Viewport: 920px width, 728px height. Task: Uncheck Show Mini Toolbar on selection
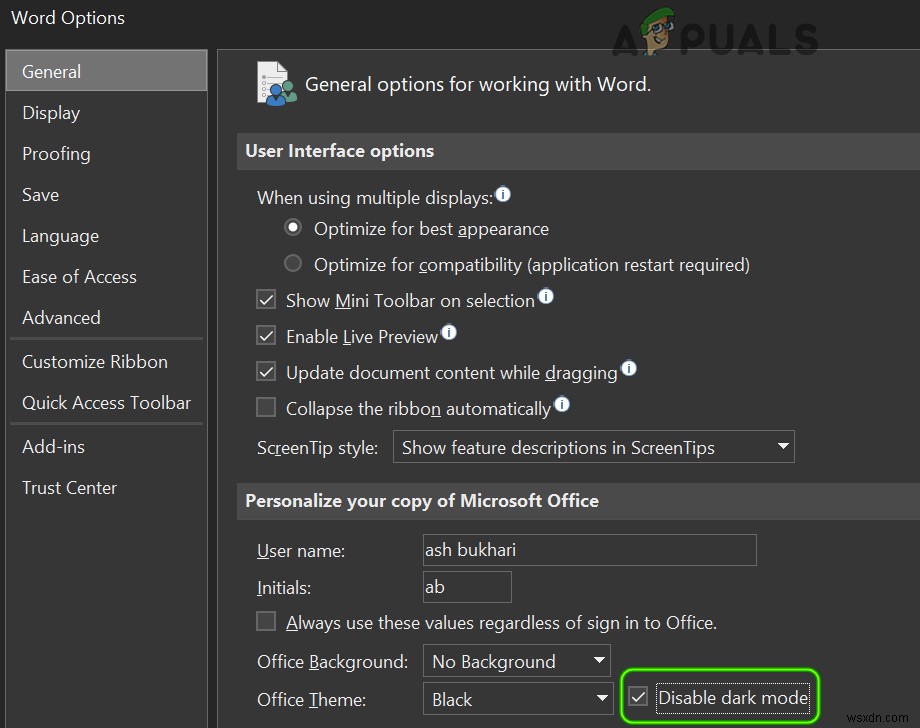pyautogui.click(x=266, y=299)
